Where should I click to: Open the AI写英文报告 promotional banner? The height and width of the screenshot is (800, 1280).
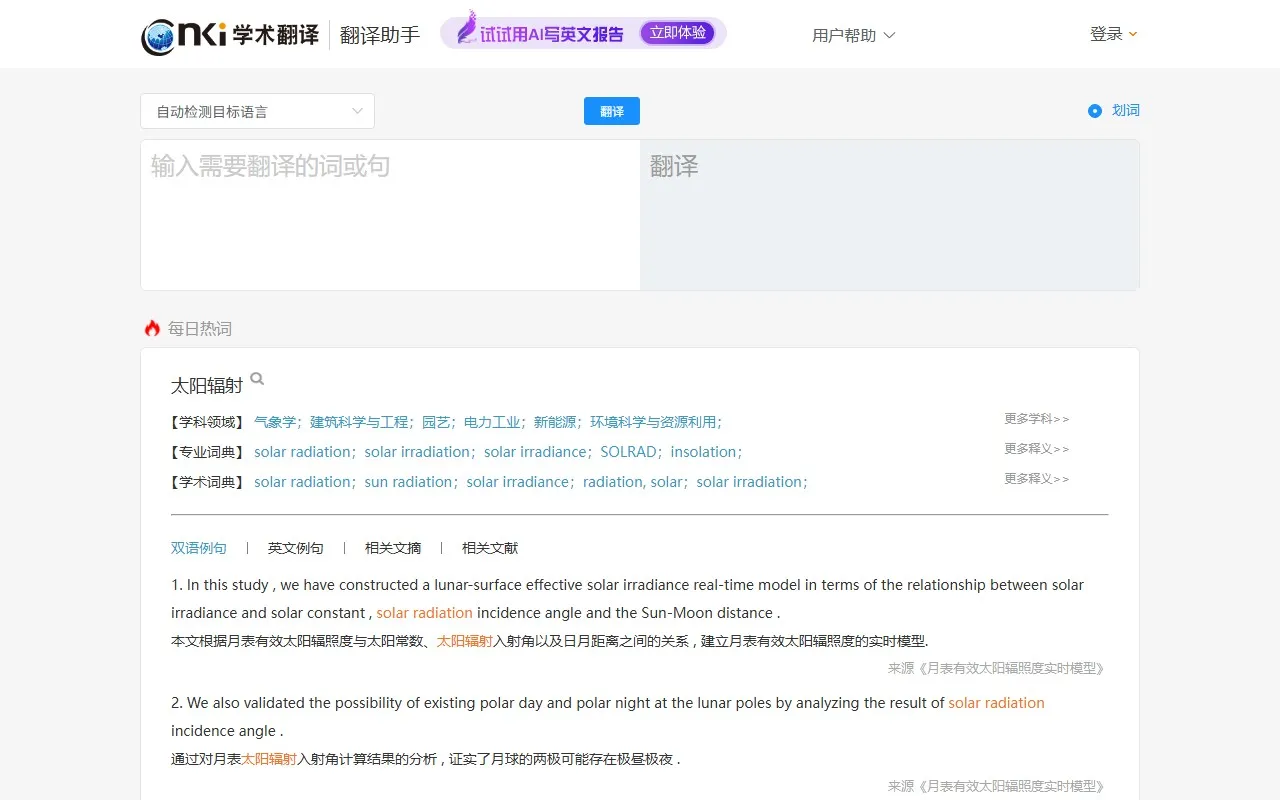point(583,33)
